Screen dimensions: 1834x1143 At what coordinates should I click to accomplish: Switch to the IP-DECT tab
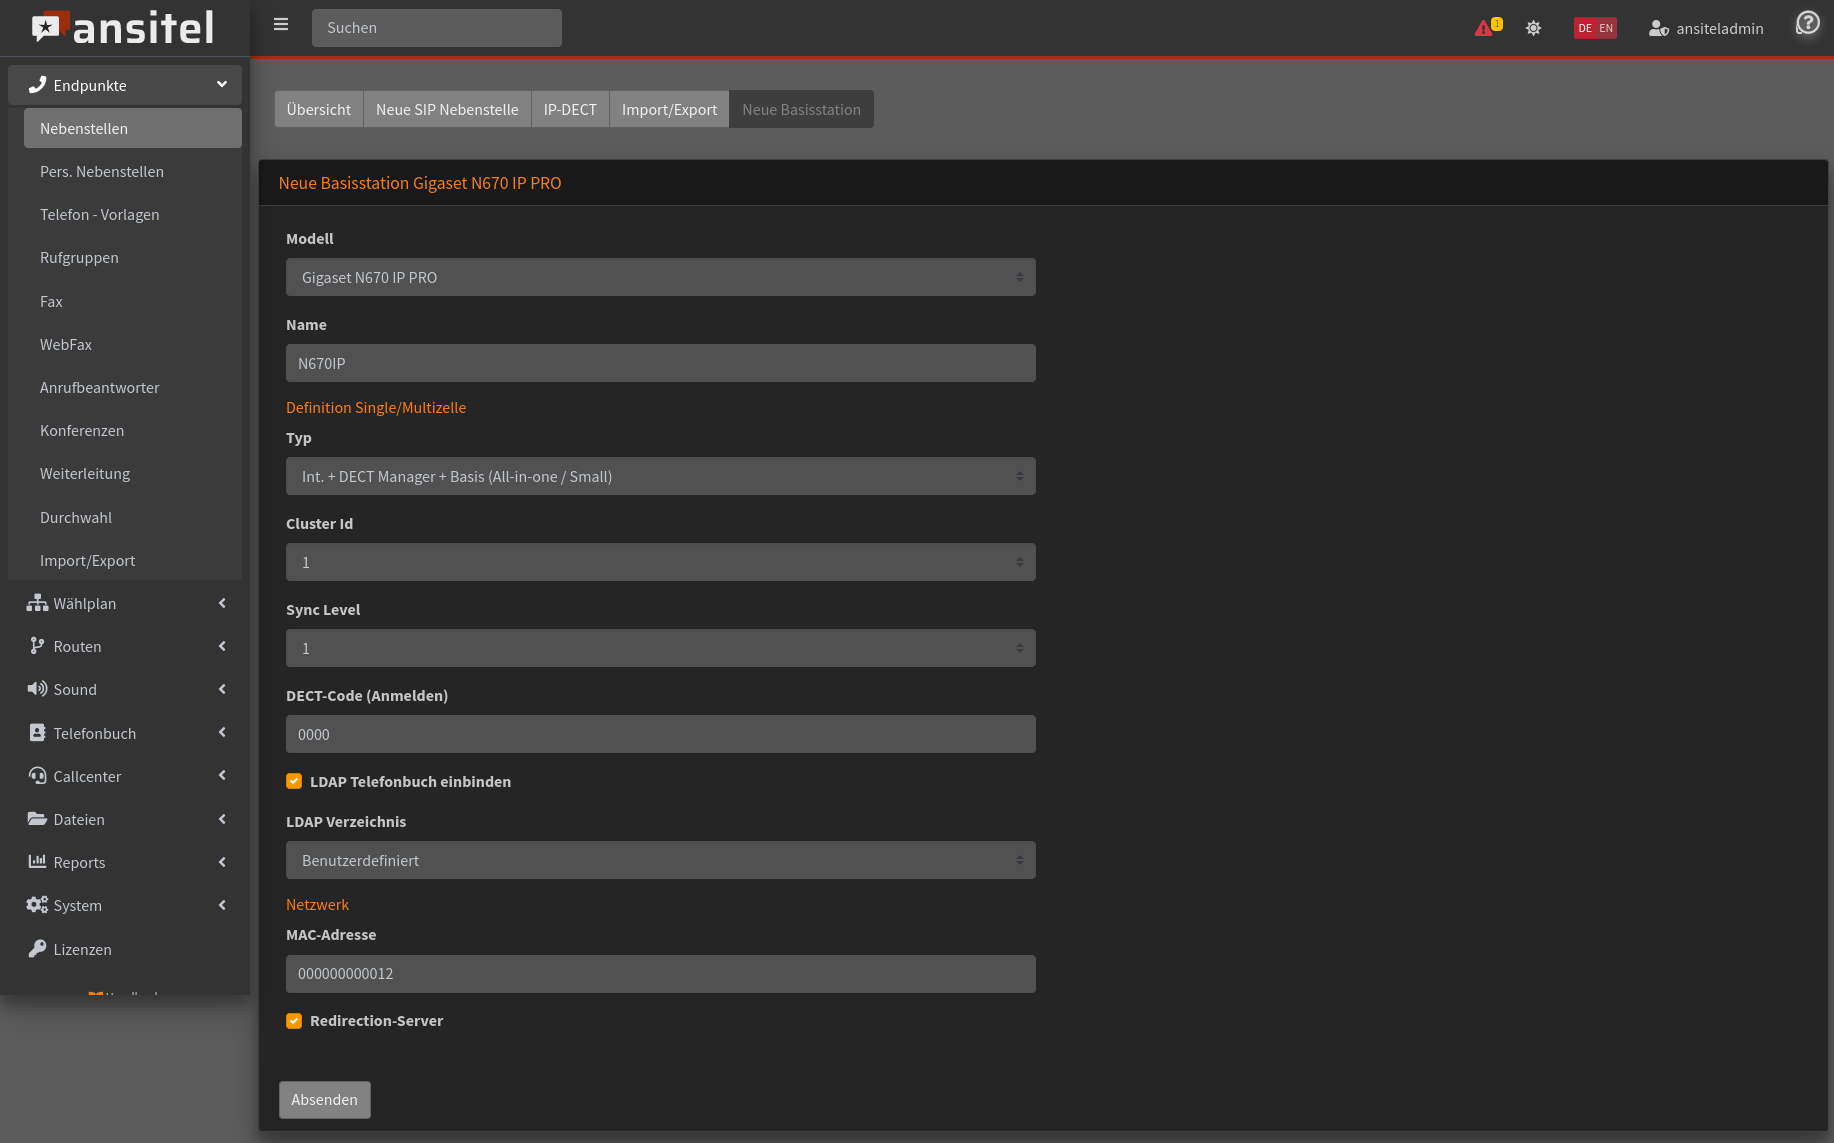point(570,110)
